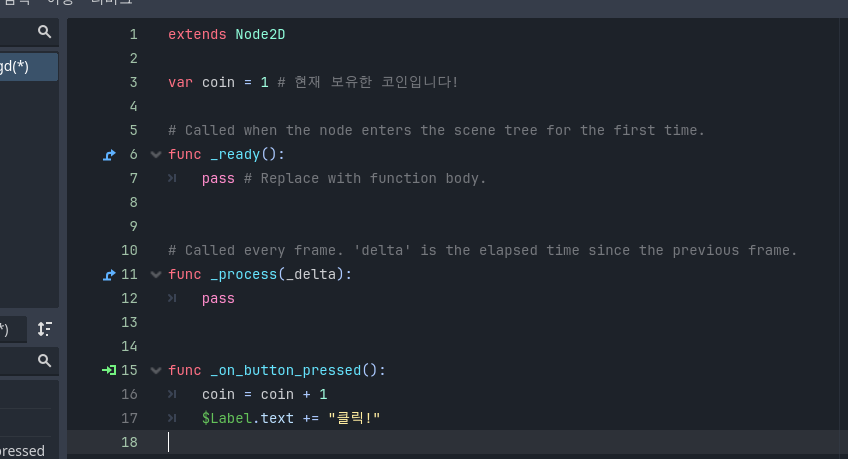Screen dimensions: 848x459
Task: Select the open script gd(*) in list
Action: click(29, 67)
